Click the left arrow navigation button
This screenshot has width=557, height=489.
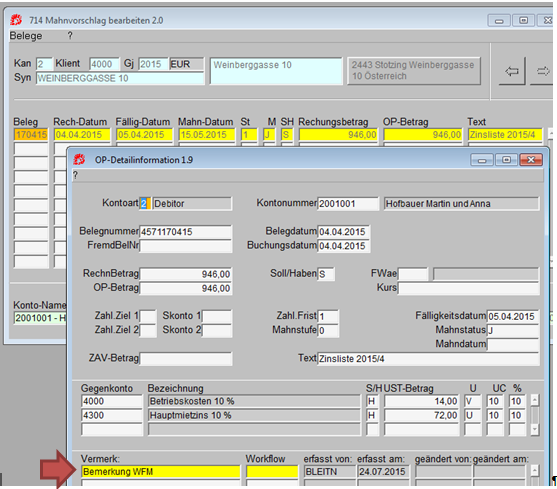coord(512,71)
